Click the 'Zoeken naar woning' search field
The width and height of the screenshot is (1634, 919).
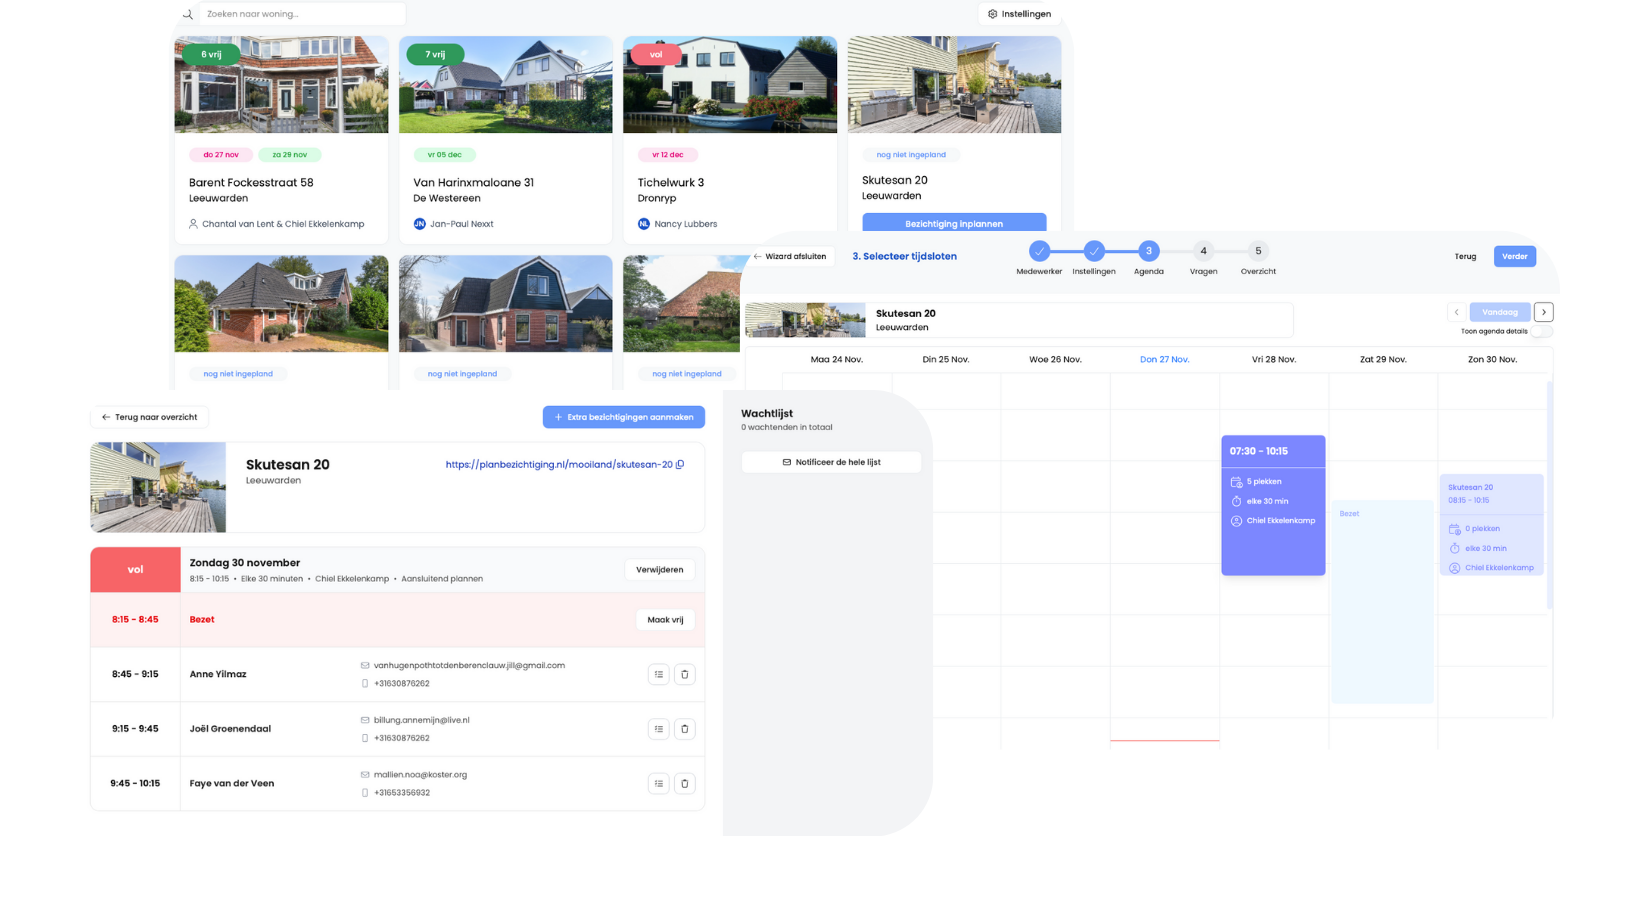[x=302, y=14]
